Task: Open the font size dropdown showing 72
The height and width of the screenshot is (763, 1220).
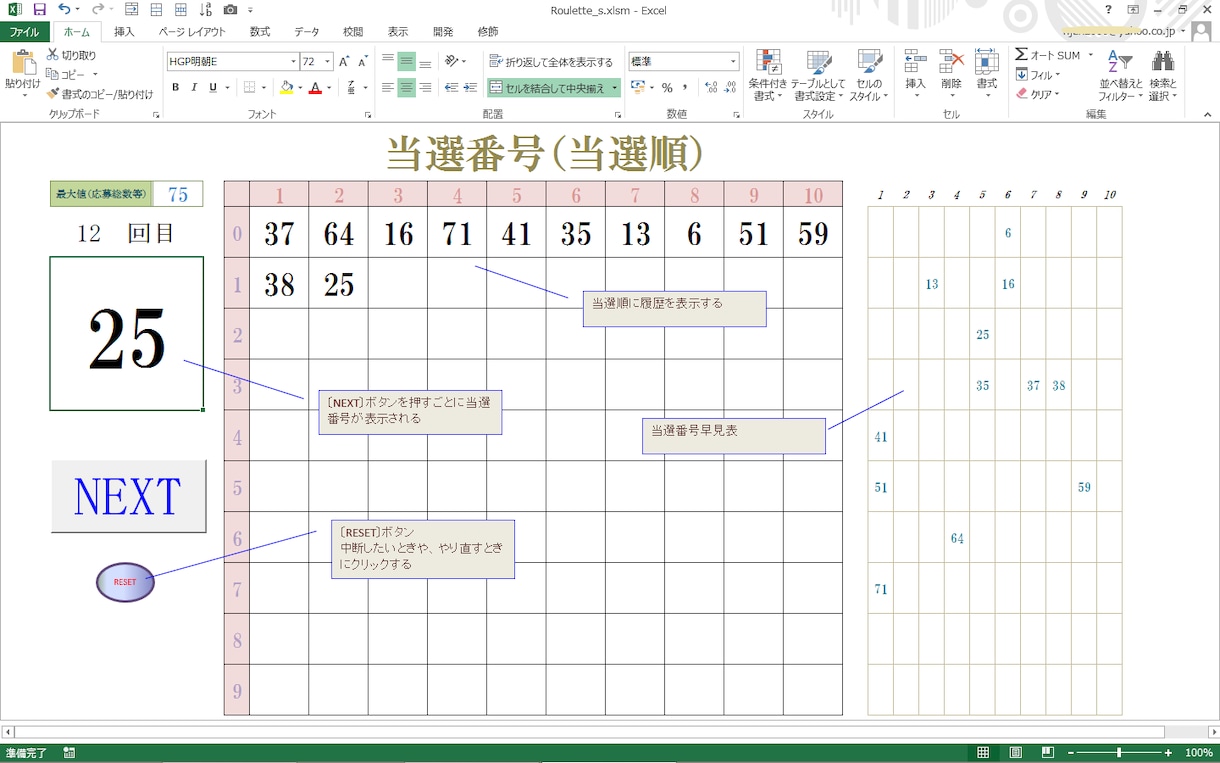Action: point(328,62)
